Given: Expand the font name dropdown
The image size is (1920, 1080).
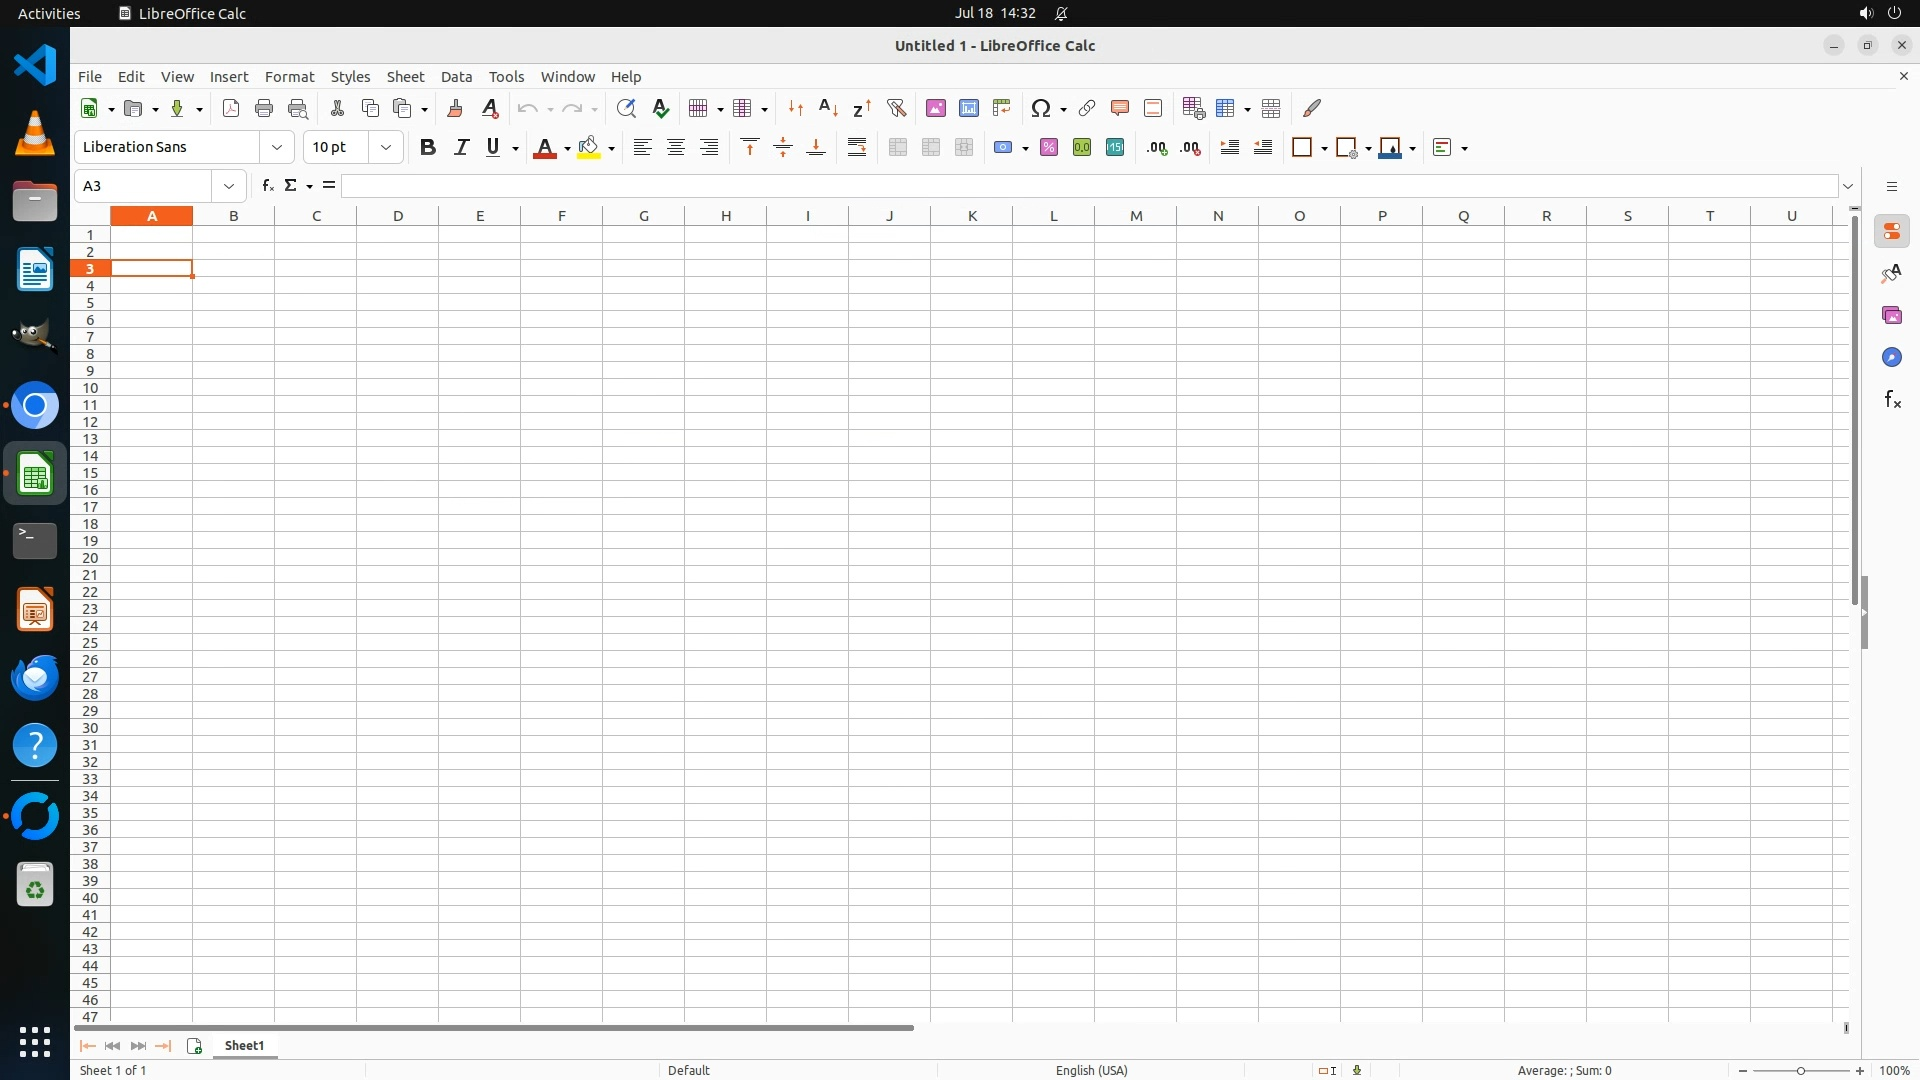Looking at the screenshot, I should (x=277, y=147).
